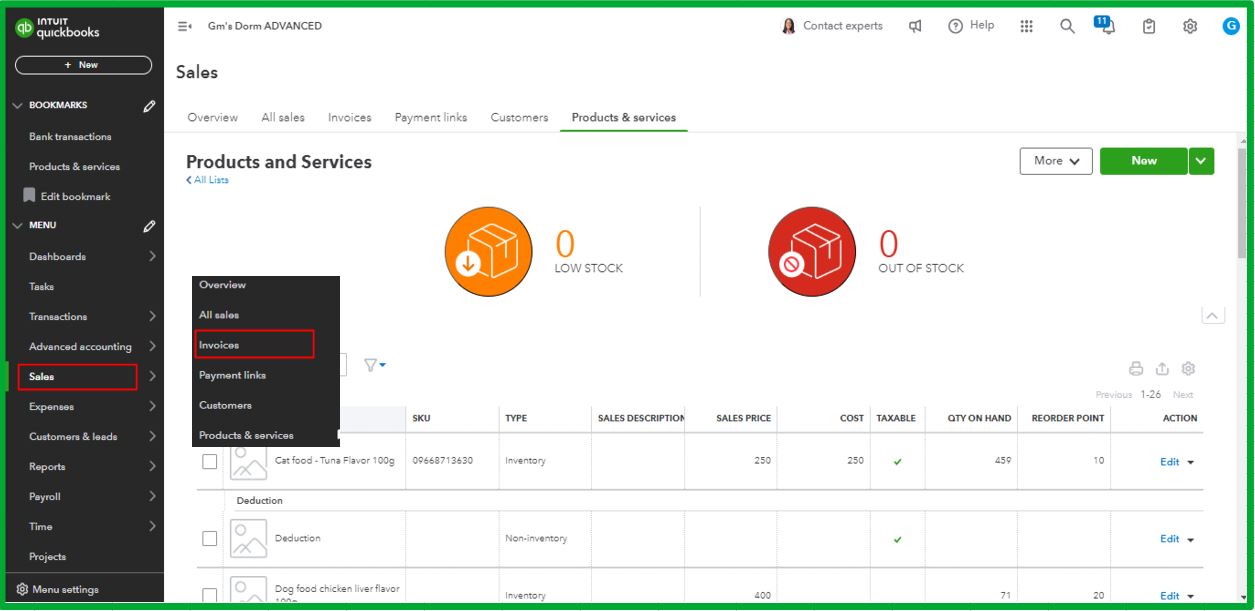Open the apps grid icon
The image size is (1255, 611).
pyautogui.click(x=1026, y=27)
